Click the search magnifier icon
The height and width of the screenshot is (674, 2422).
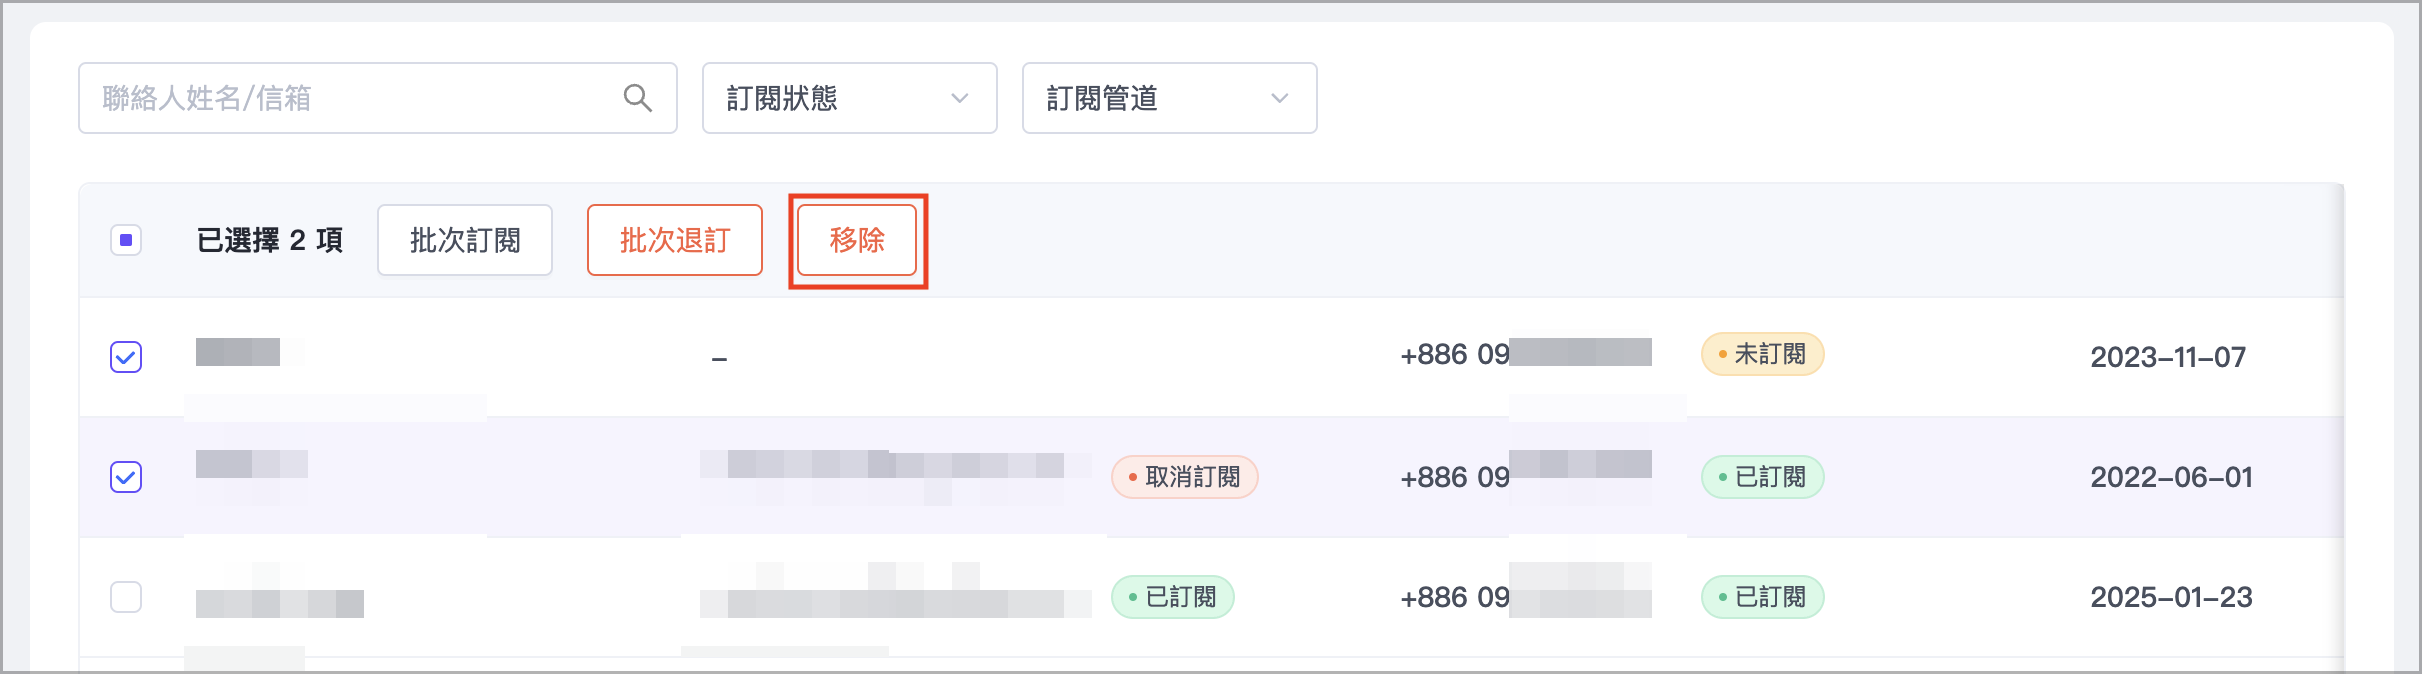click(x=637, y=98)
